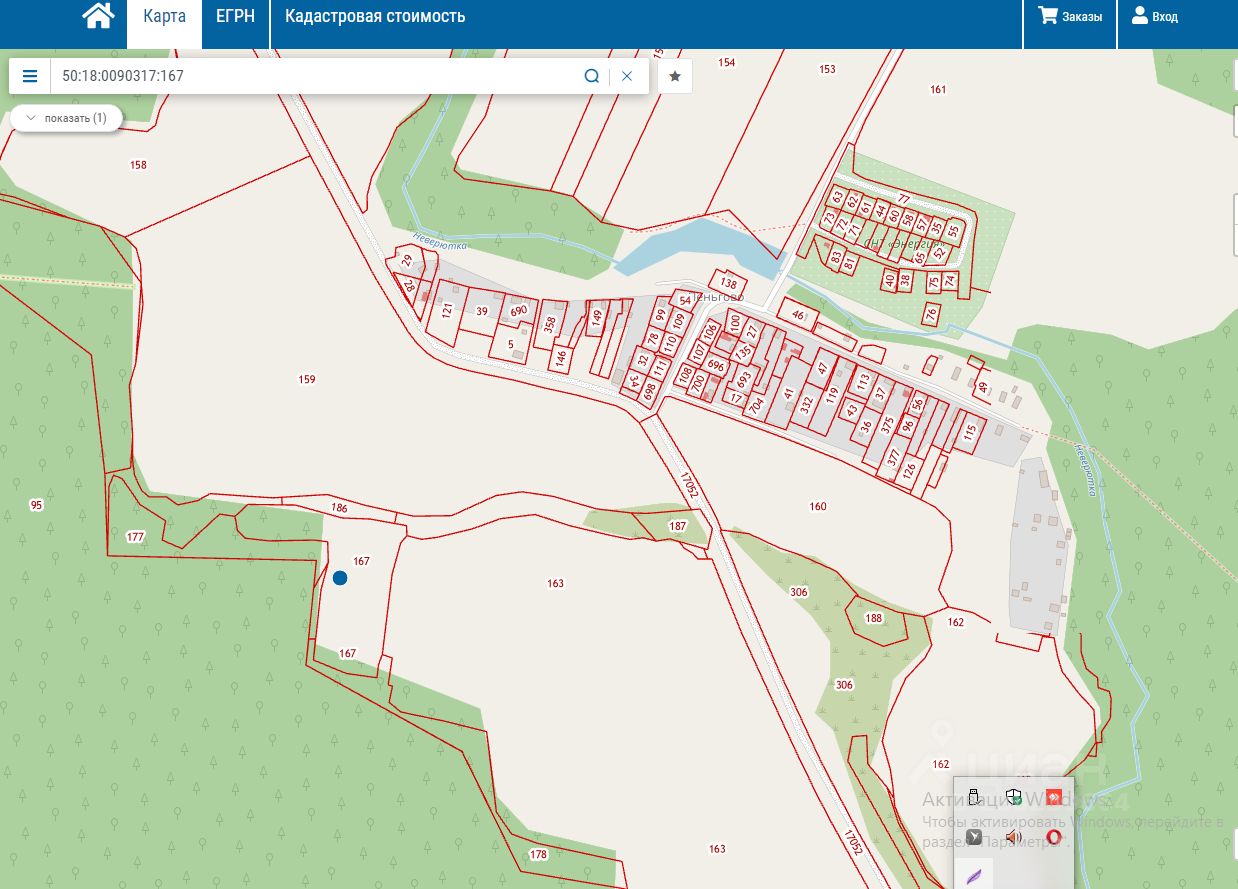Screen dimensions: 1238x889
Task: Open the ЕГРН tab
Action: coord(236,17)
